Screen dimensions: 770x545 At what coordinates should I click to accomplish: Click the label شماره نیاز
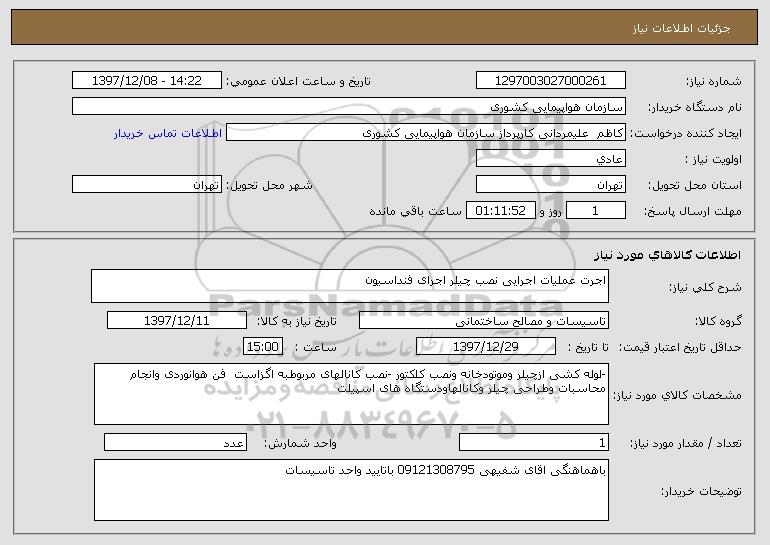pos(713,81)
